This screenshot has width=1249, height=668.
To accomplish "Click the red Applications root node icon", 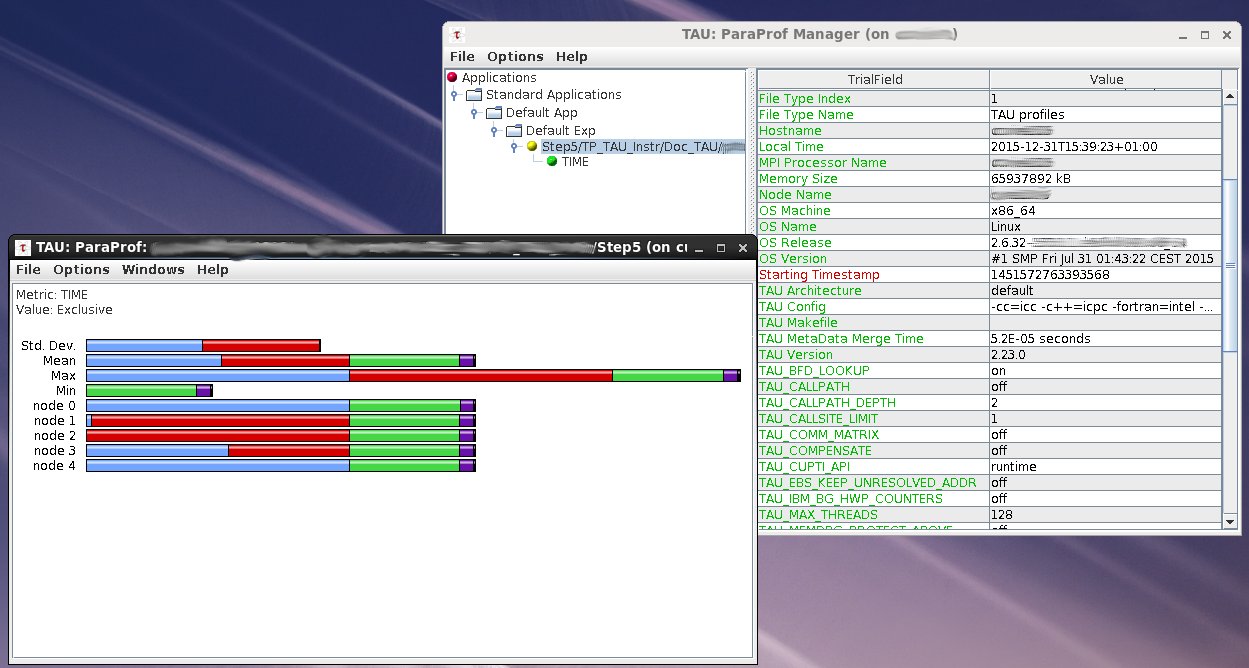I will (452, 78).
